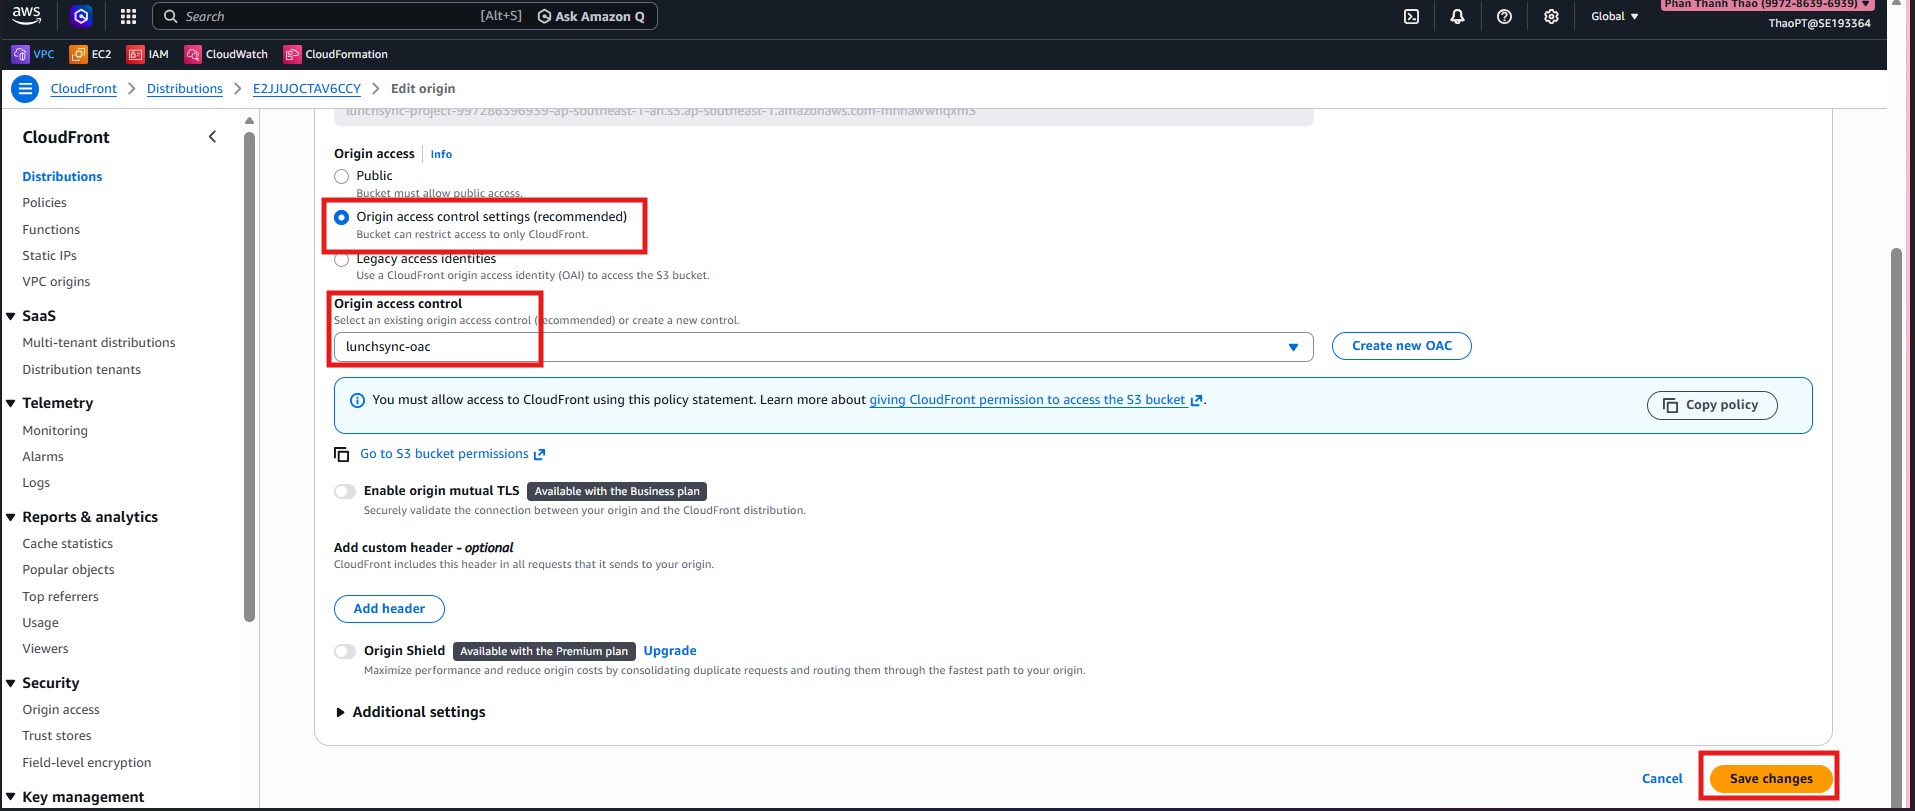Open the AWS console home logo
The width and height of the screenshot is (1915, 811).
pos(27,15)
